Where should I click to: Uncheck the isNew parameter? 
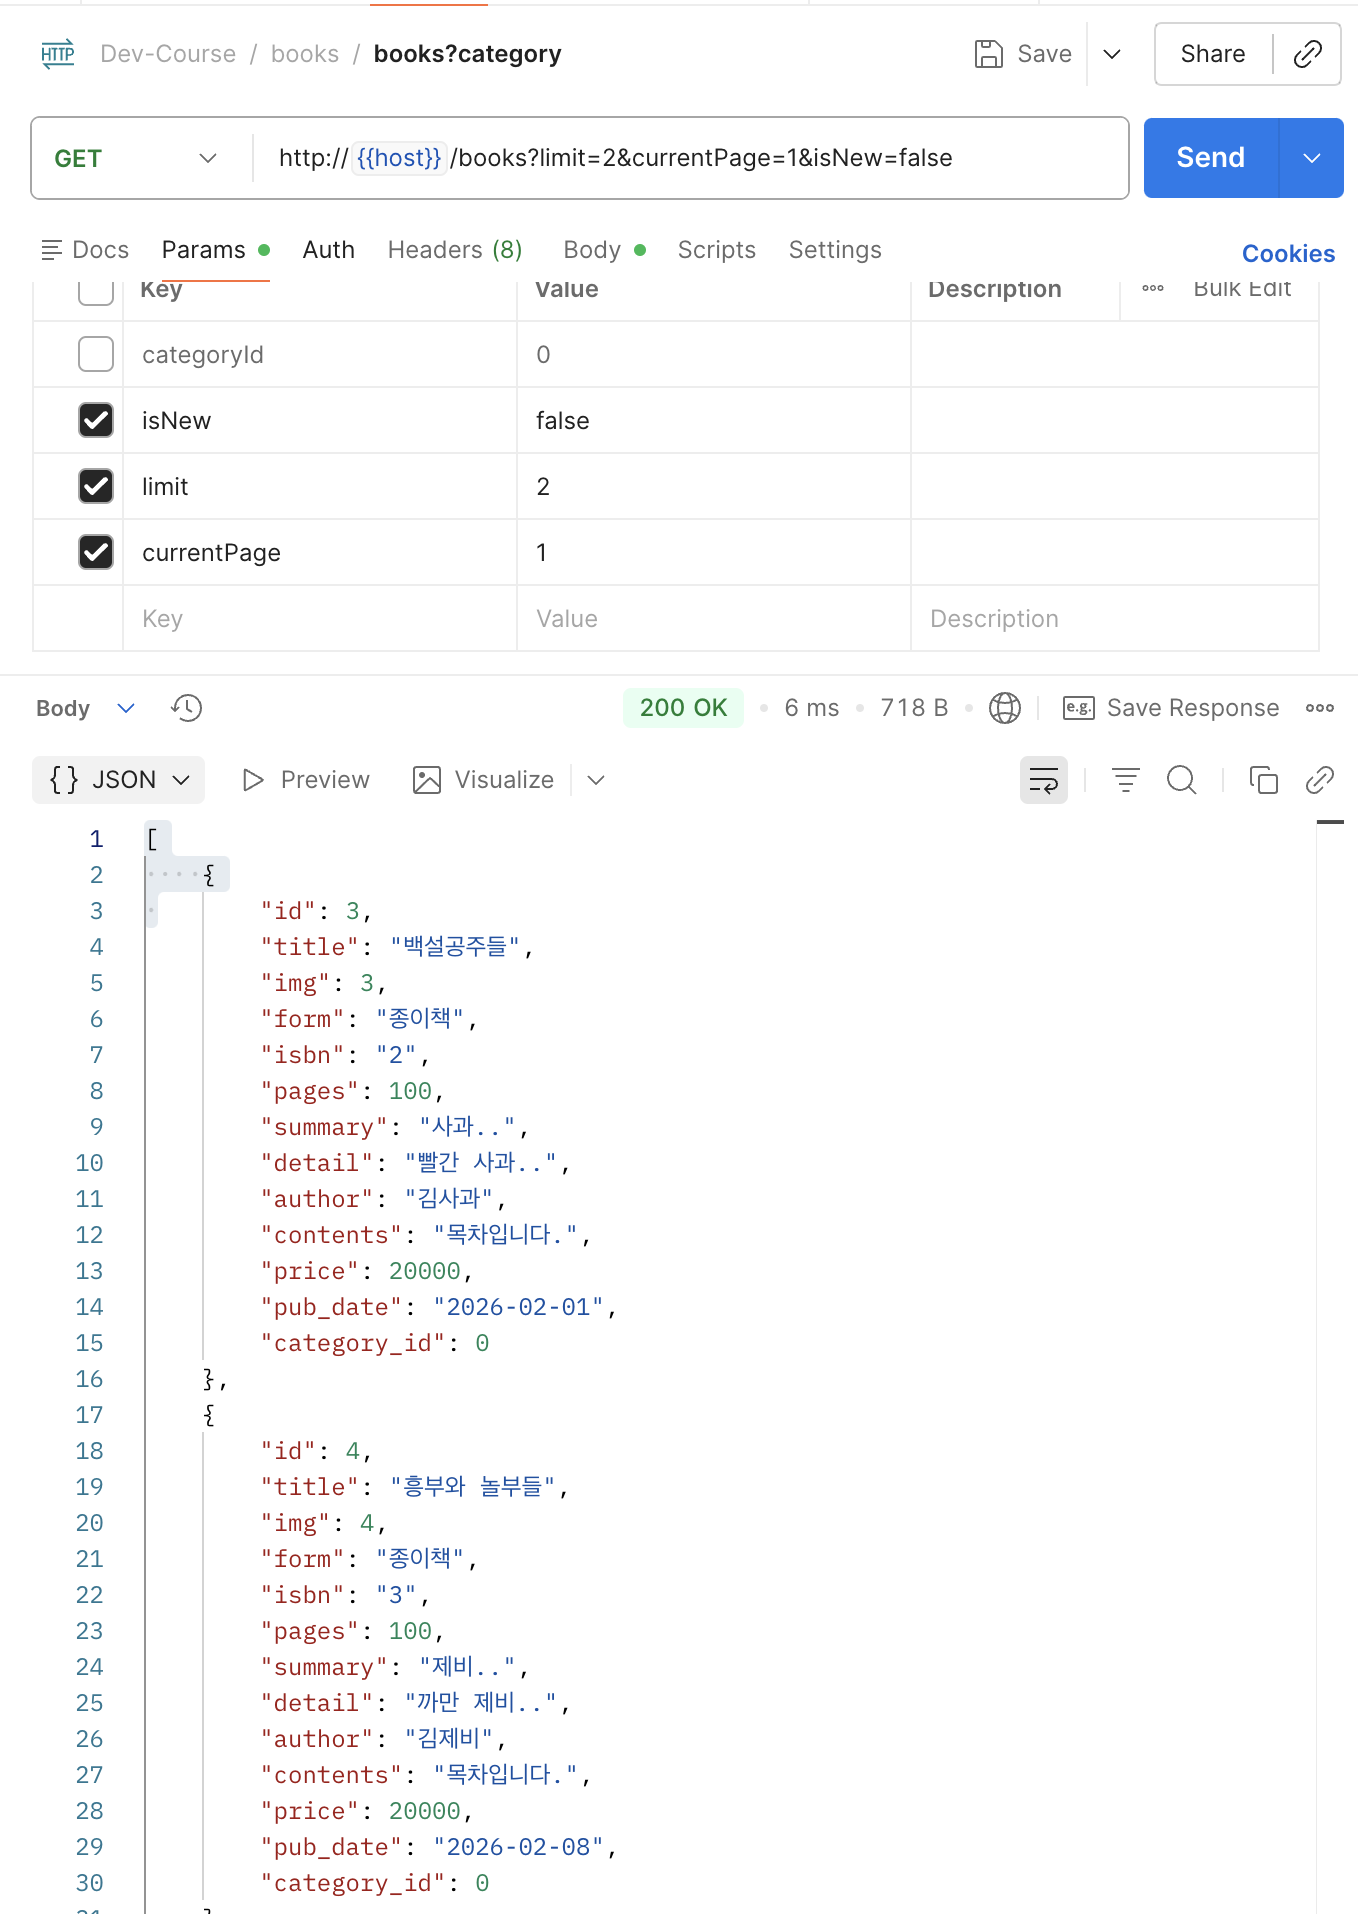point(96,420)
